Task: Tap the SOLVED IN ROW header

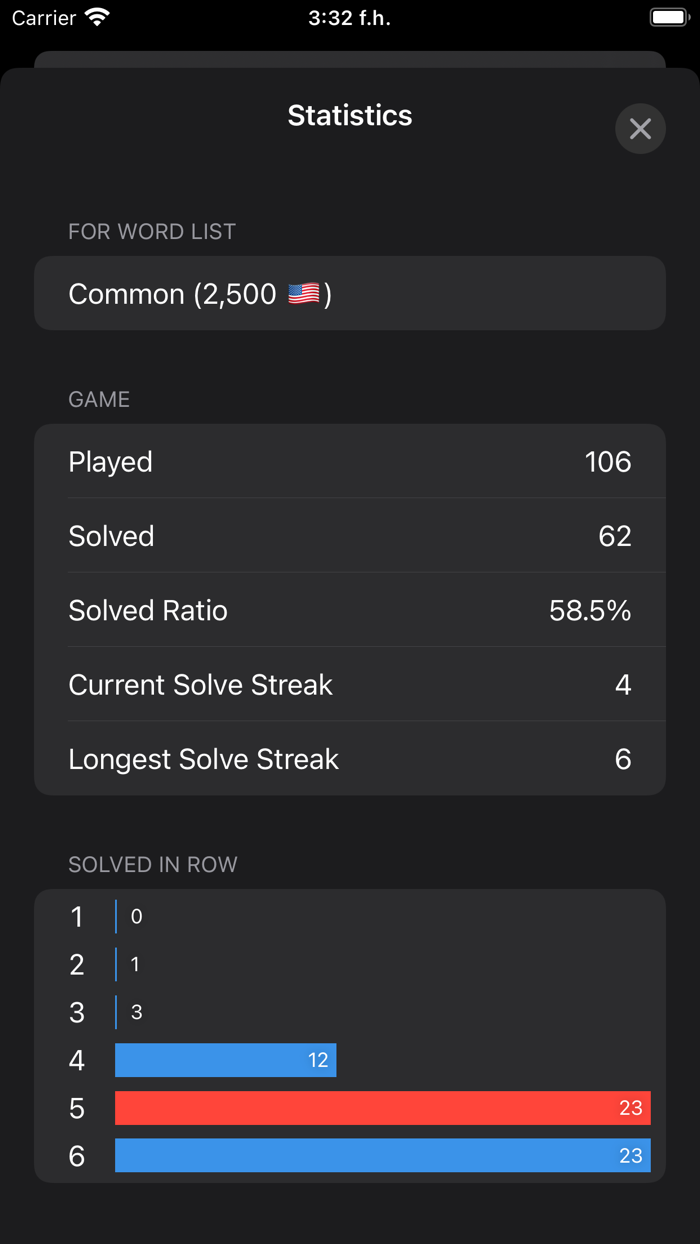Action: tap(153, 865)
